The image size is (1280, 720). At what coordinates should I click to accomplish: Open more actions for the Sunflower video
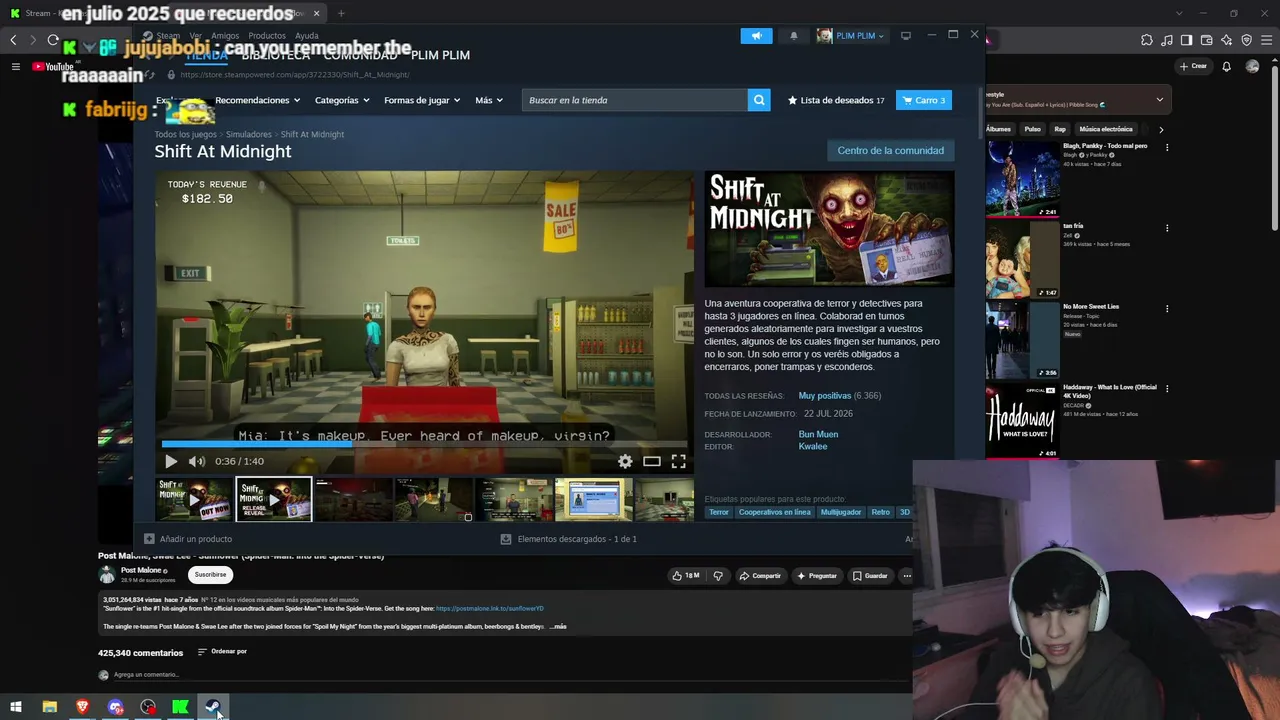[x=907, y=576]
